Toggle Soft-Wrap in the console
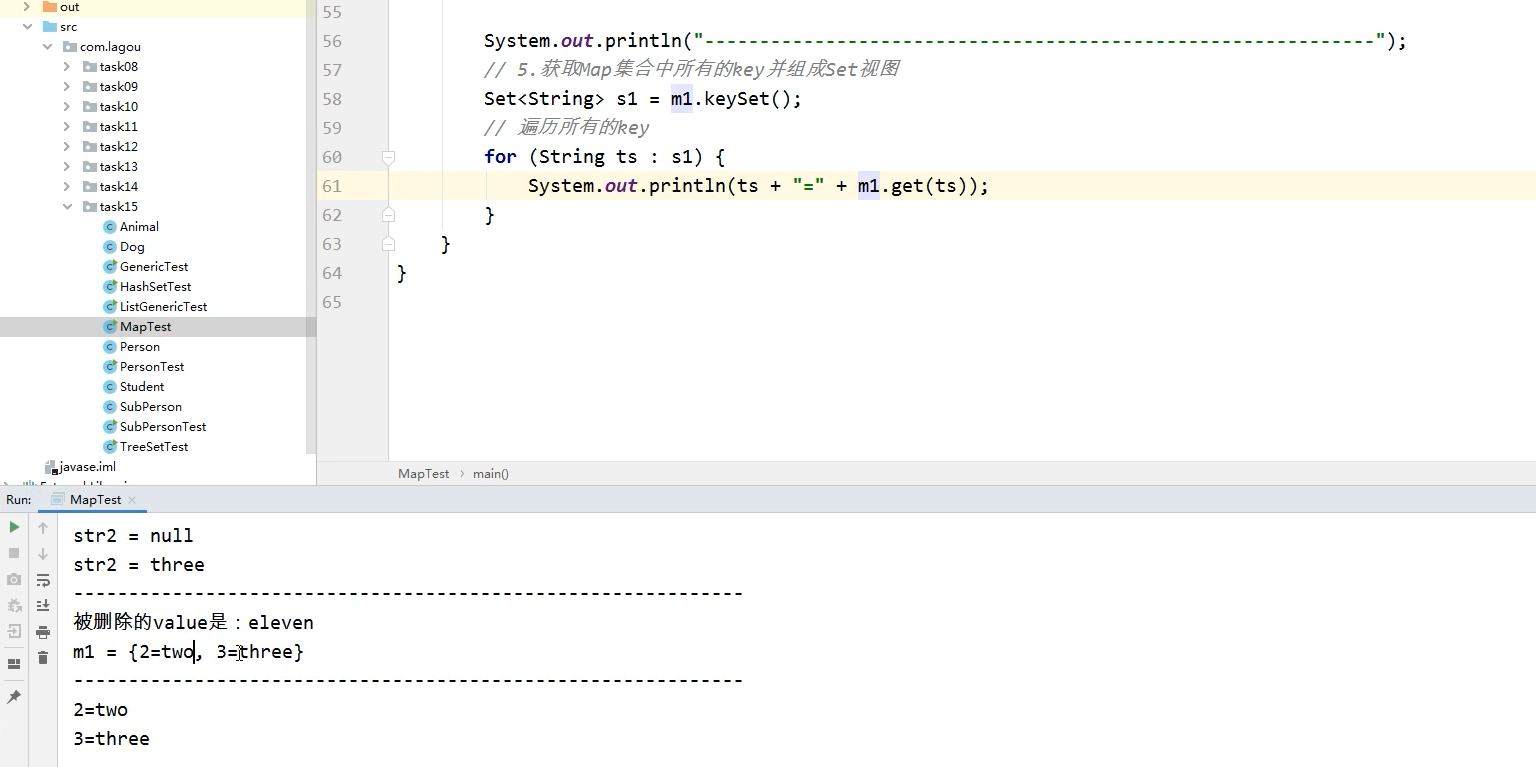This screenshot has width=1536, height=767. [43, 580]
